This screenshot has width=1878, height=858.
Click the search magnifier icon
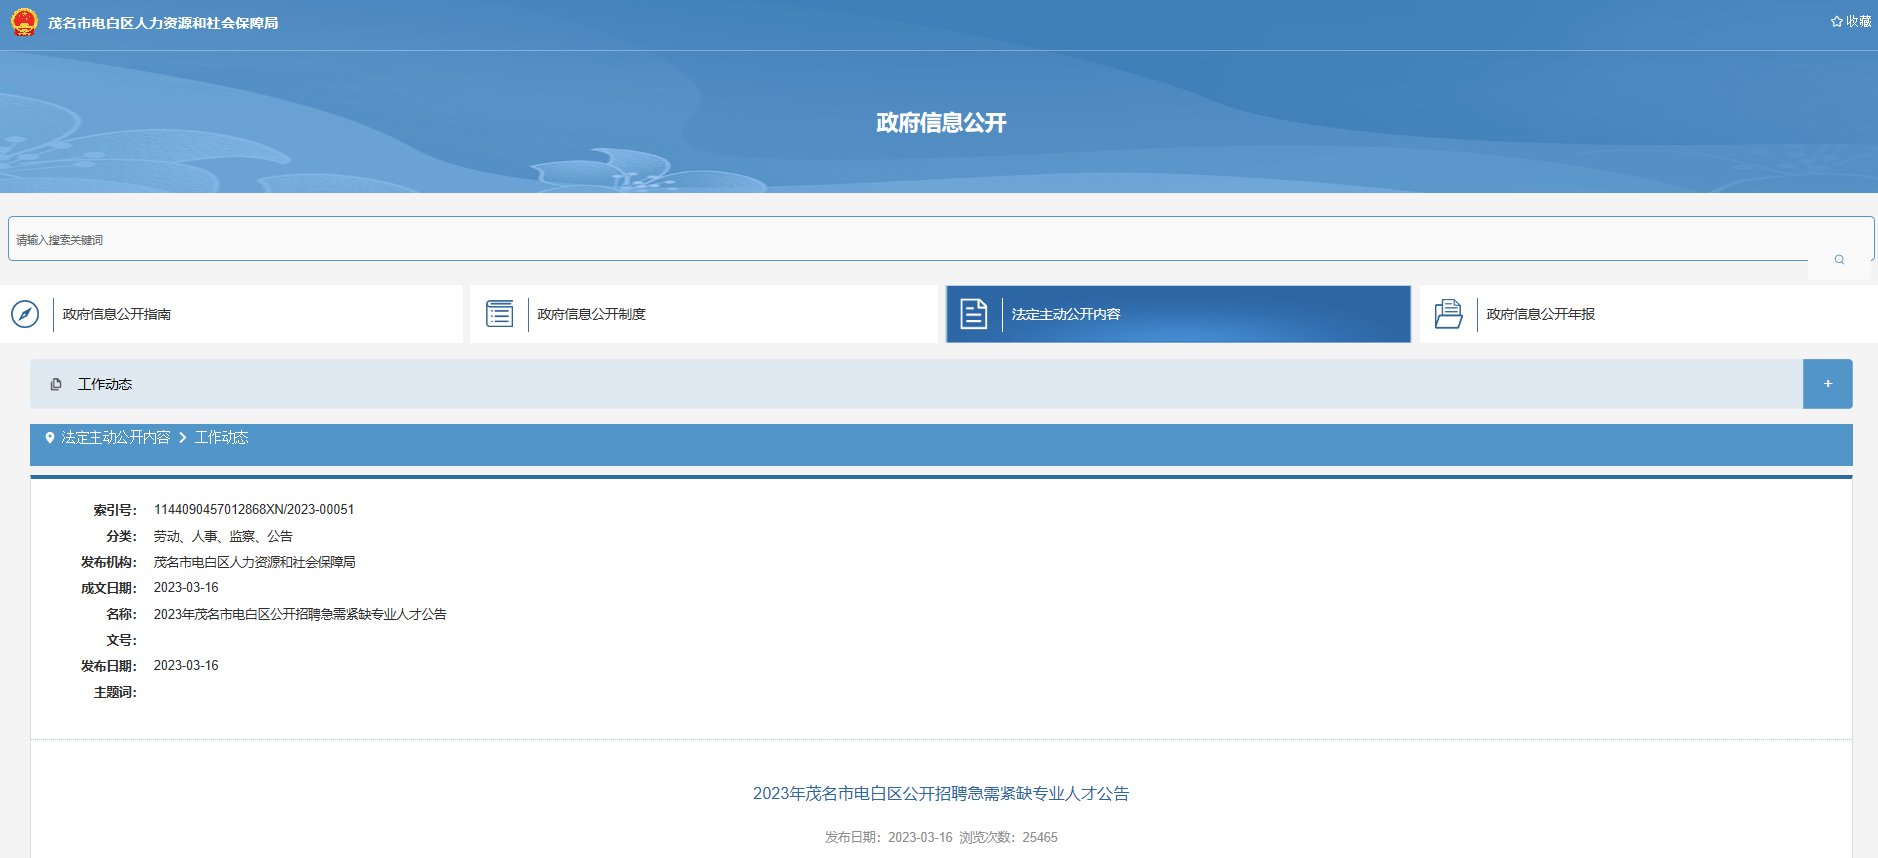point(1839,260)
